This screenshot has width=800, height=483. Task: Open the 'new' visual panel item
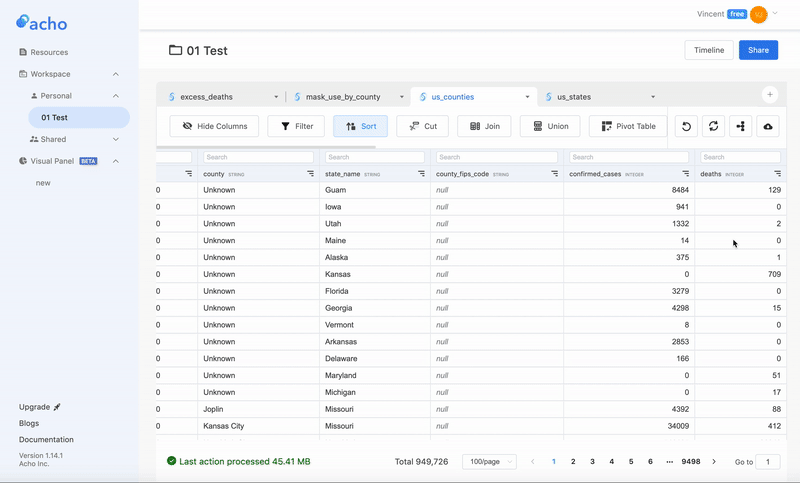(43, 183)
